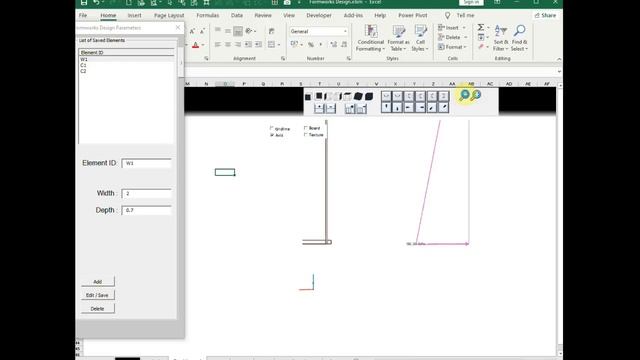Switch to the Insert tab
Viewport: 640px width, 360px height.
(134, 16)
